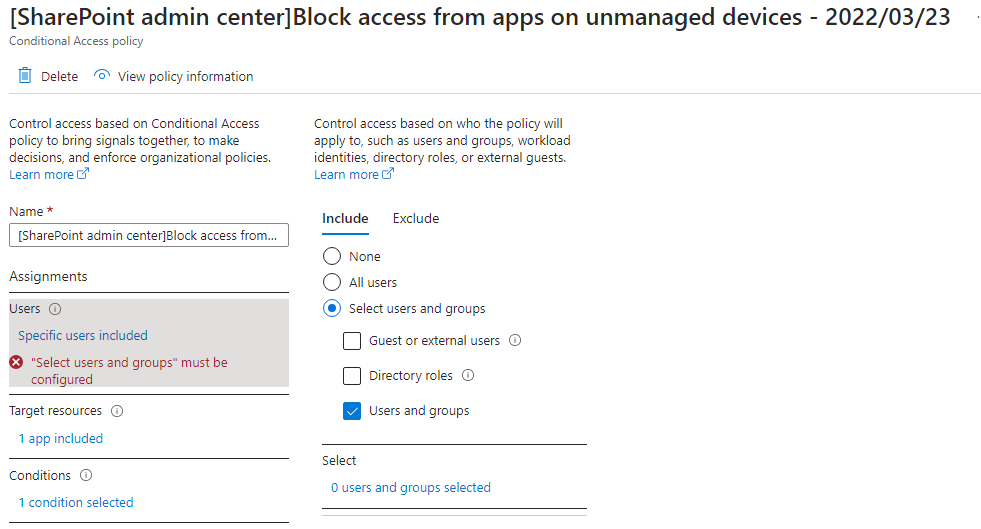Click the red error icon under Users

tap(16, 362)
